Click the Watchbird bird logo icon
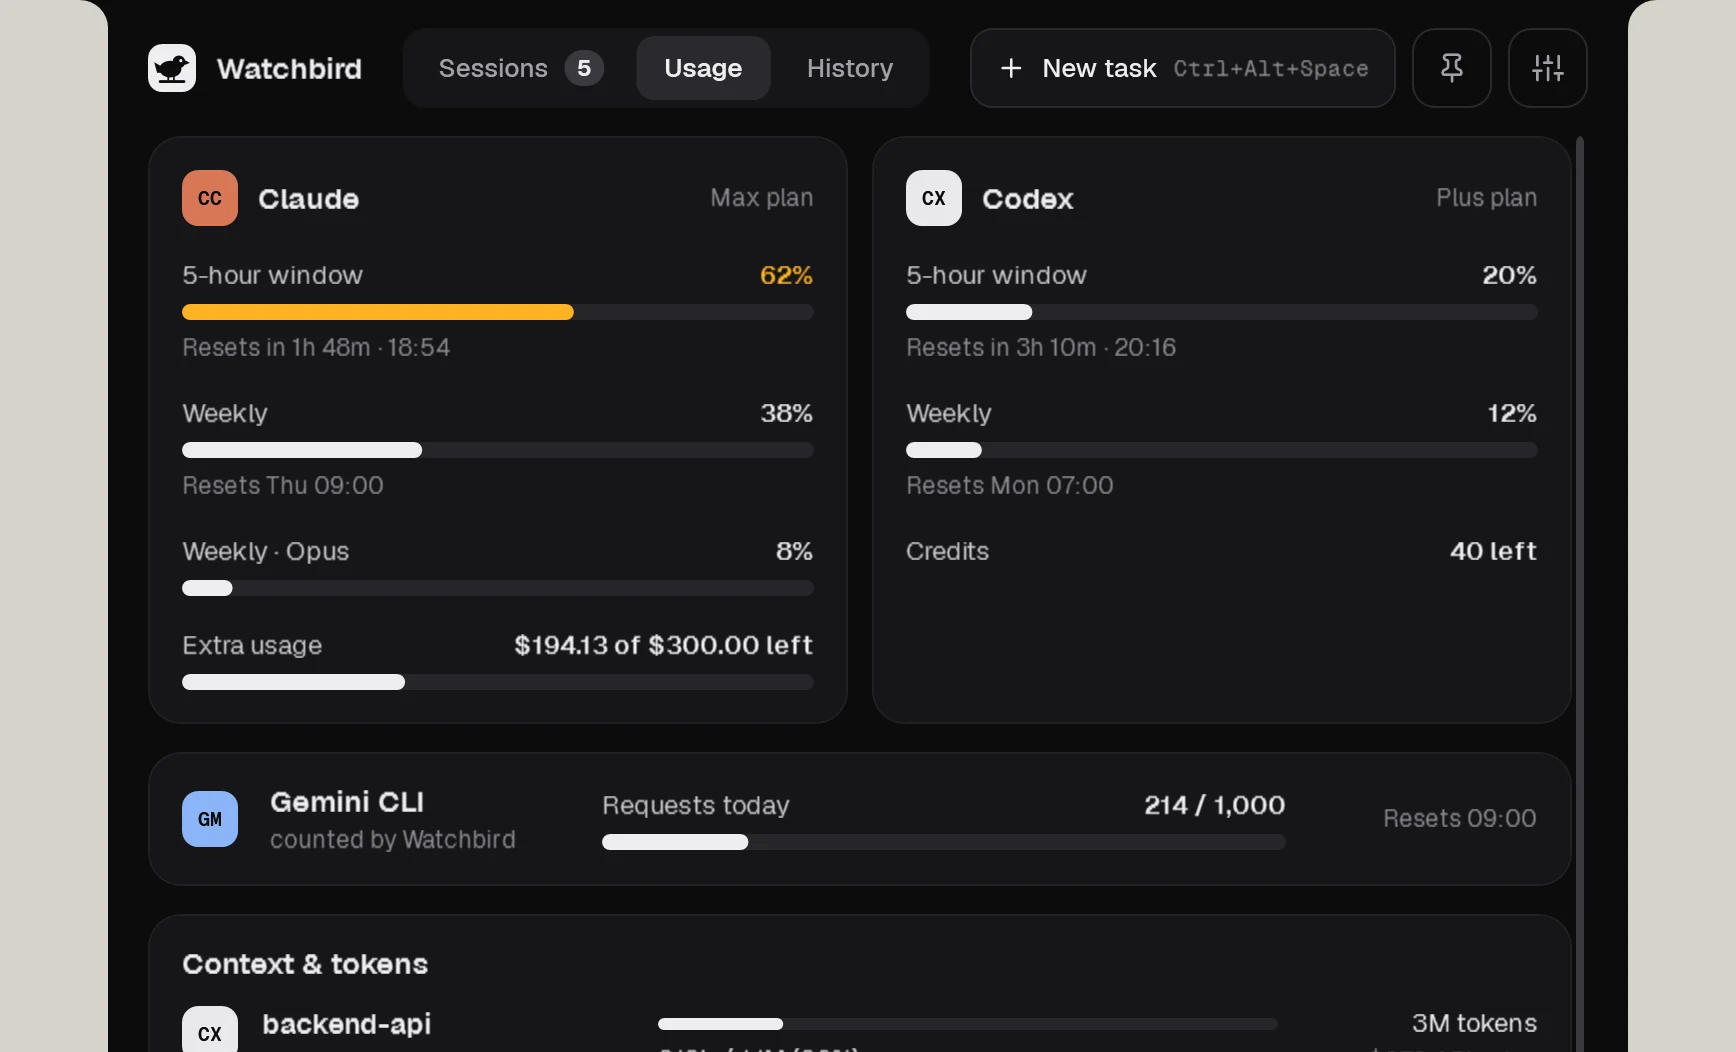This screenshot has width=1736, height=1052. [x=172, y=68]
